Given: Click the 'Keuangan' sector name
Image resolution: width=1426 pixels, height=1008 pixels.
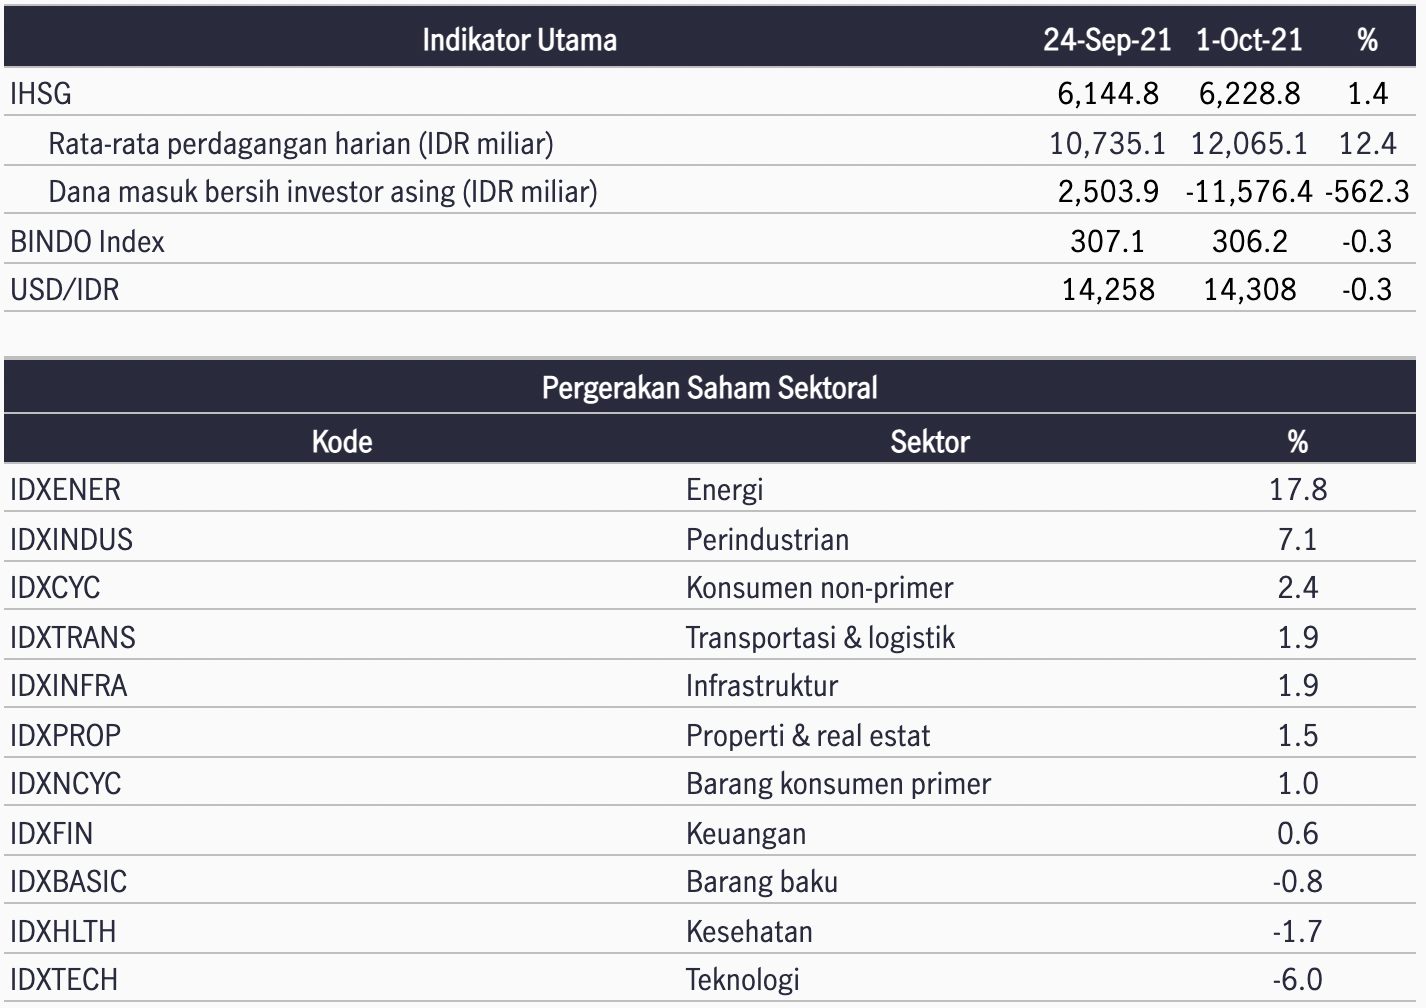Looking at the screenshot, I should point(746,834).
